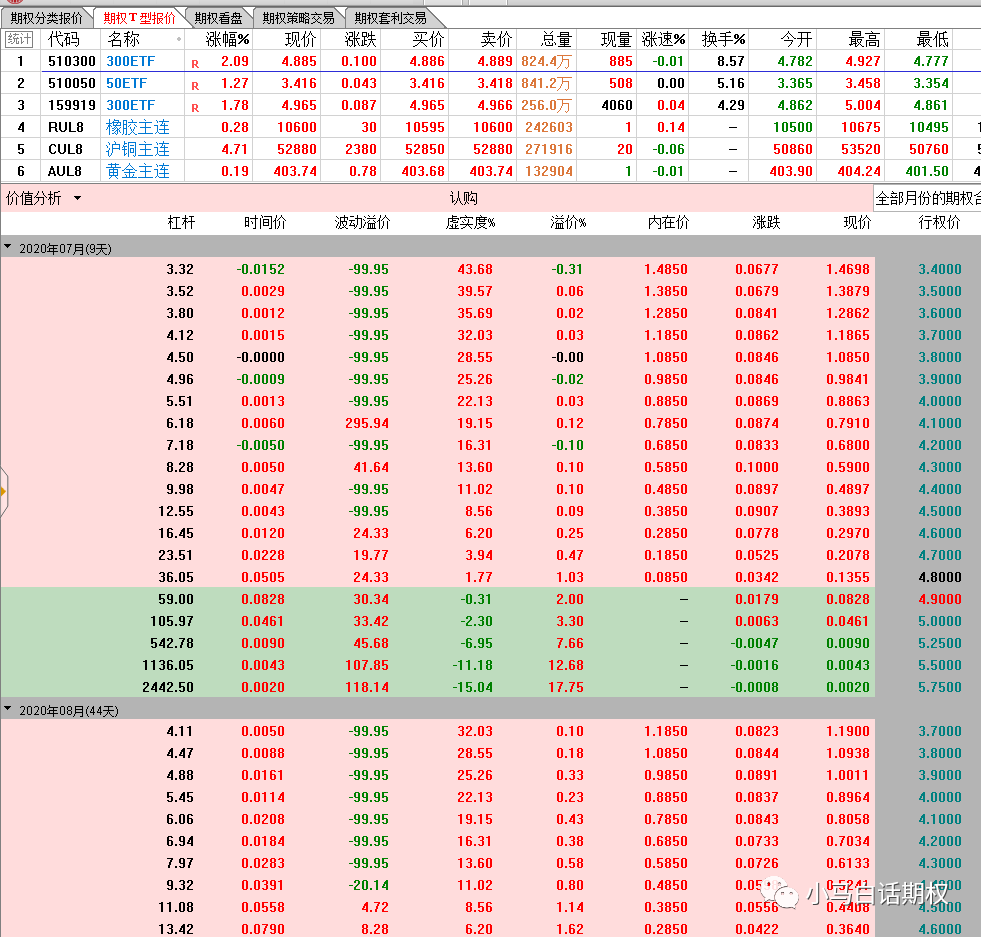Click R marker on 510300 row
The height and width of the screenshot is (937, 981).
[x=195, y=63]
